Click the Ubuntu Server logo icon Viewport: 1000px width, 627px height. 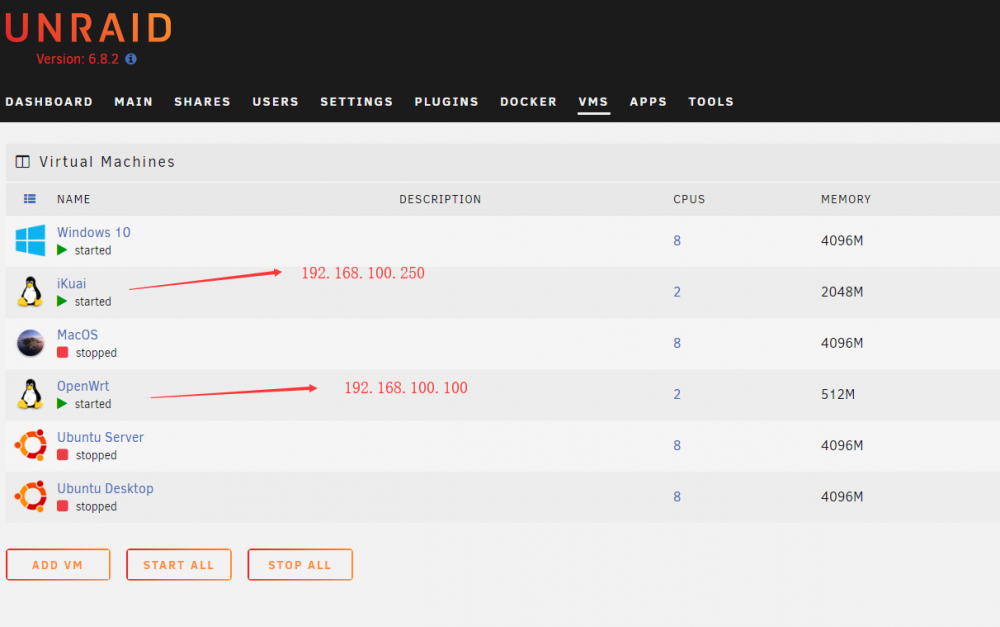click(x=31, y=445)
